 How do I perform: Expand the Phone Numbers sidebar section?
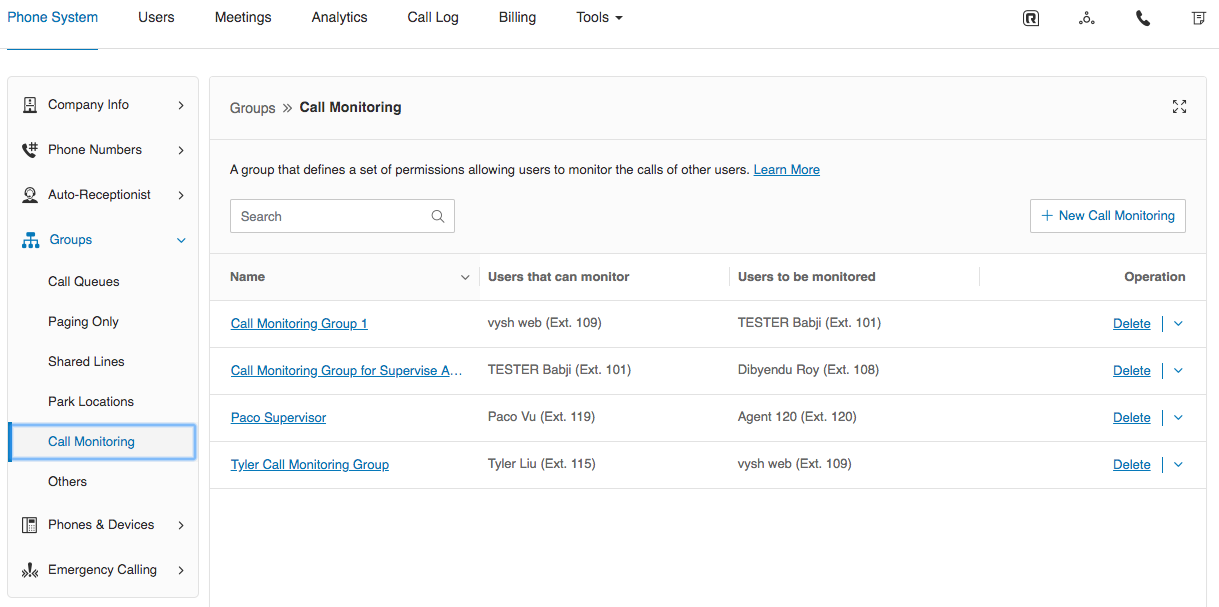pyautogui.click(x=181, y=150)
